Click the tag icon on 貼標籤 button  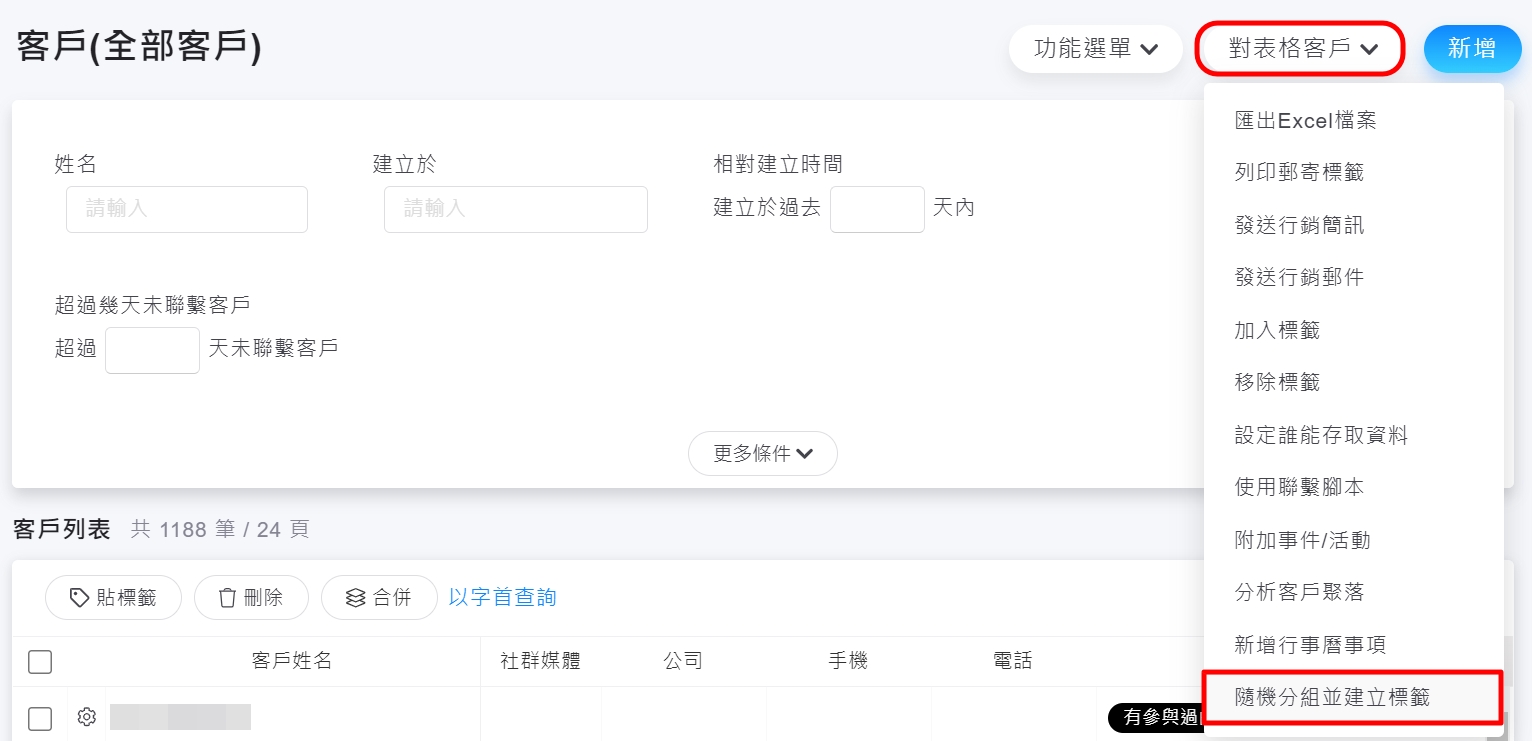click(79, 598)
